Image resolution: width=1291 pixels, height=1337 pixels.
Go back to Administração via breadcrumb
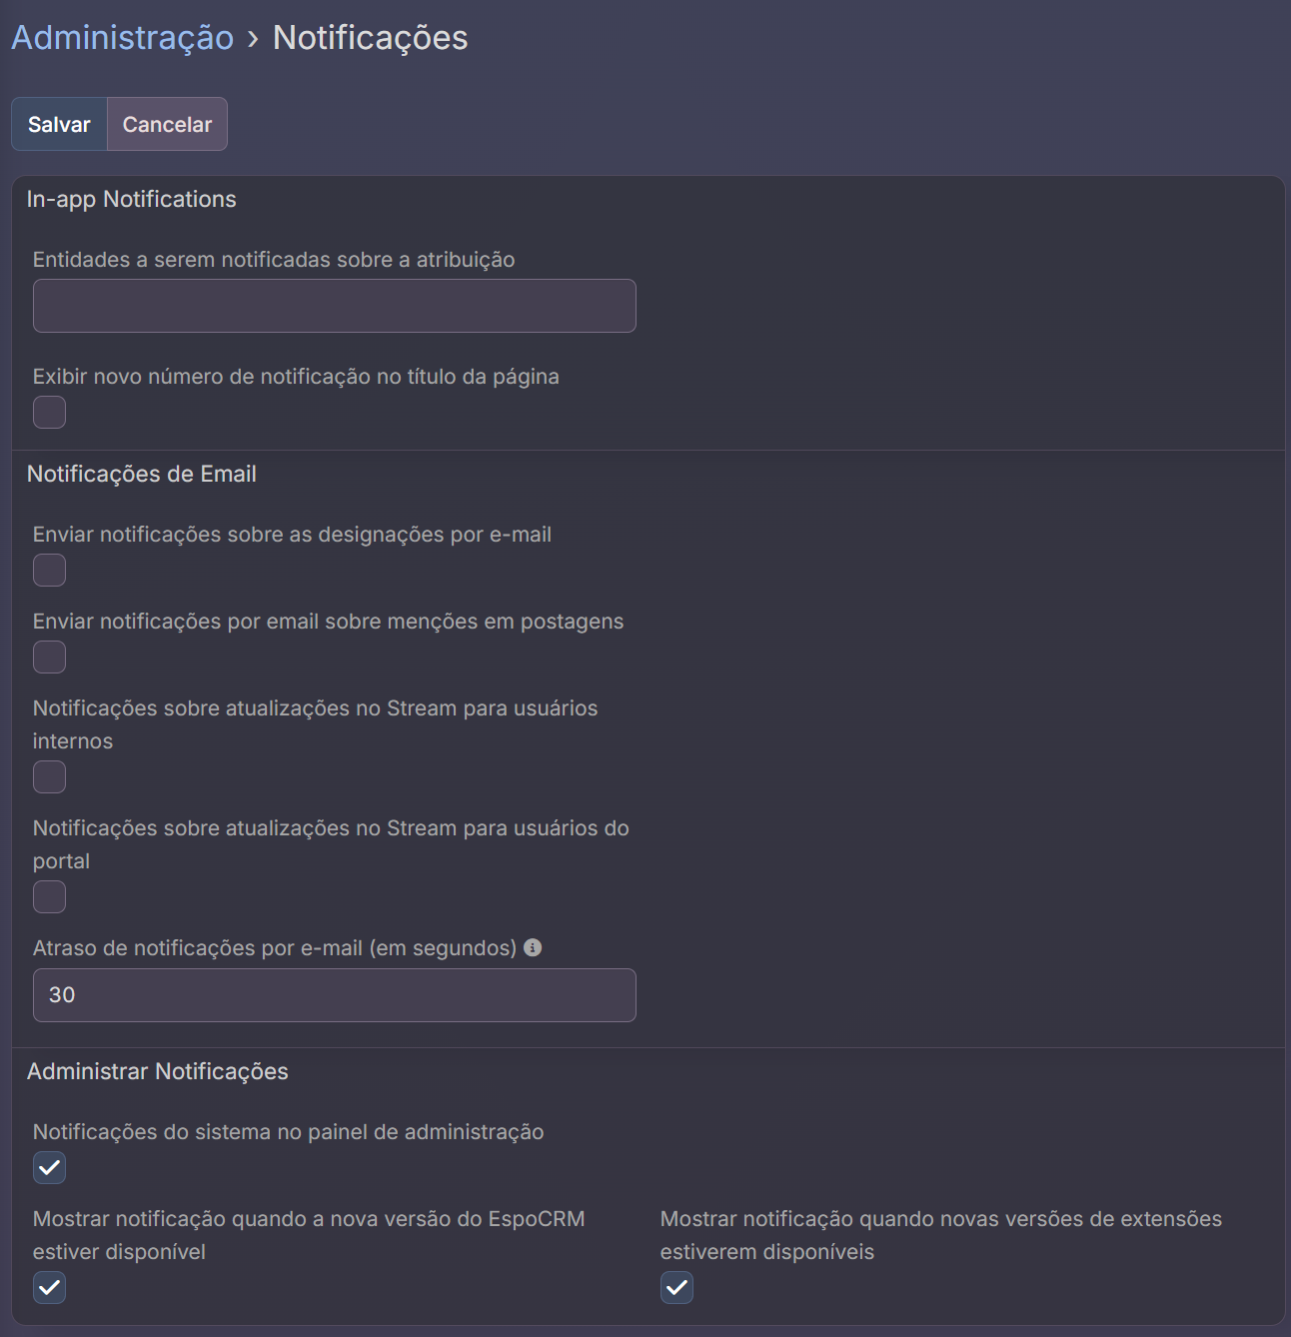point(122,38)
